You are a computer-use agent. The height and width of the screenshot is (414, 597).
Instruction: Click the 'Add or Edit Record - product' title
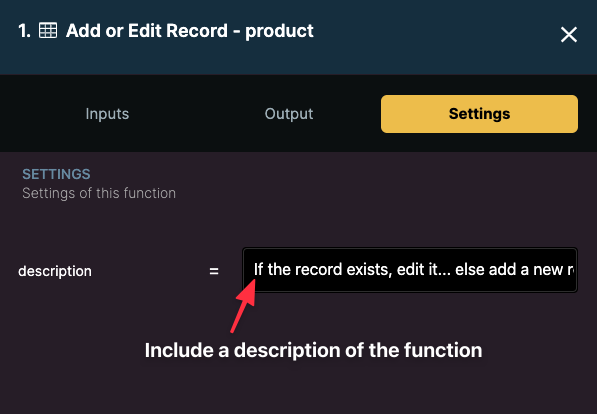click(x=190, y=31)
